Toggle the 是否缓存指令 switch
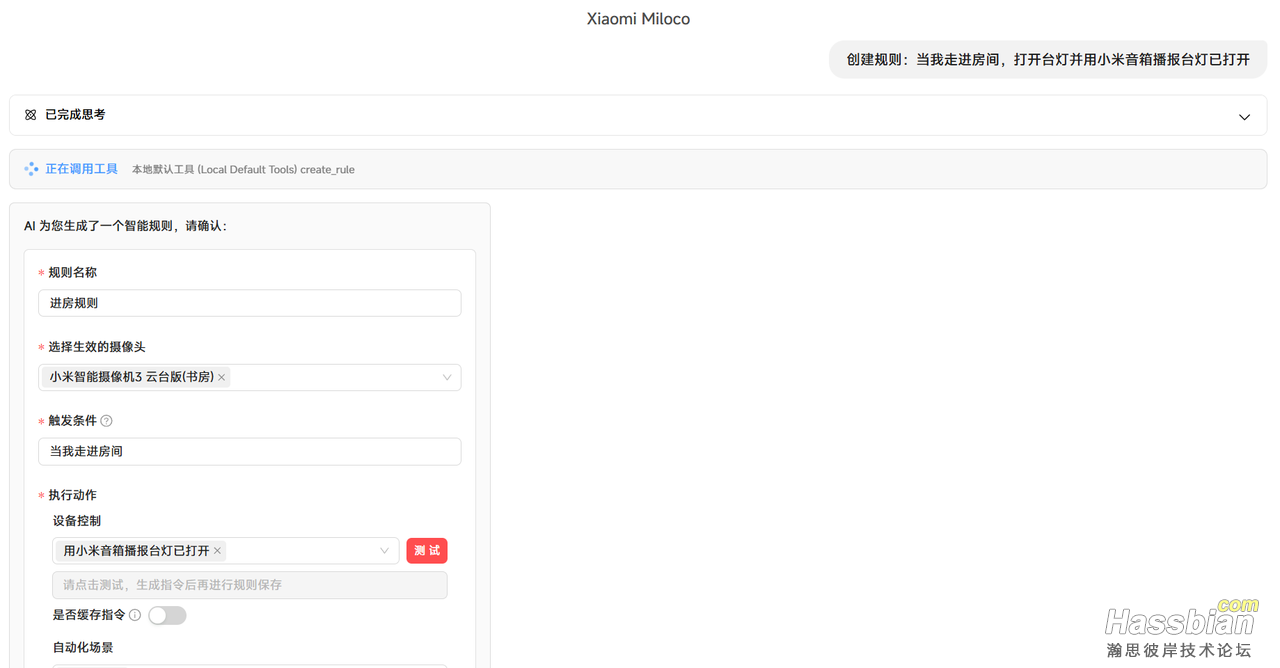 [167, 615]
